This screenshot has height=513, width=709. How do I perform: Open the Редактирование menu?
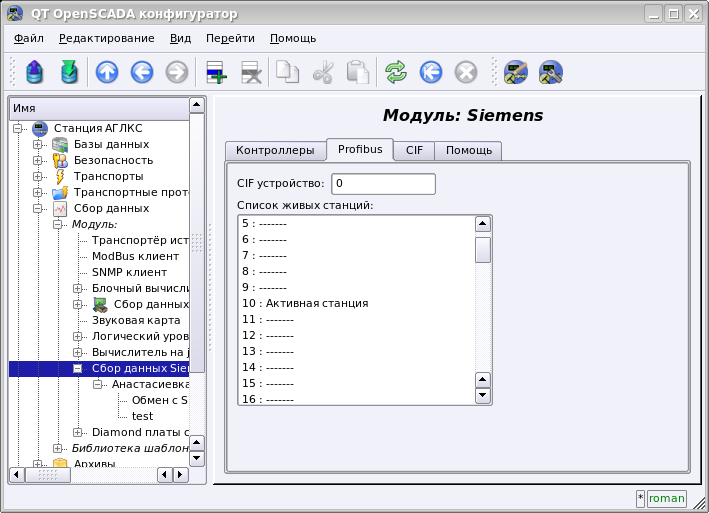coord(106,38)
